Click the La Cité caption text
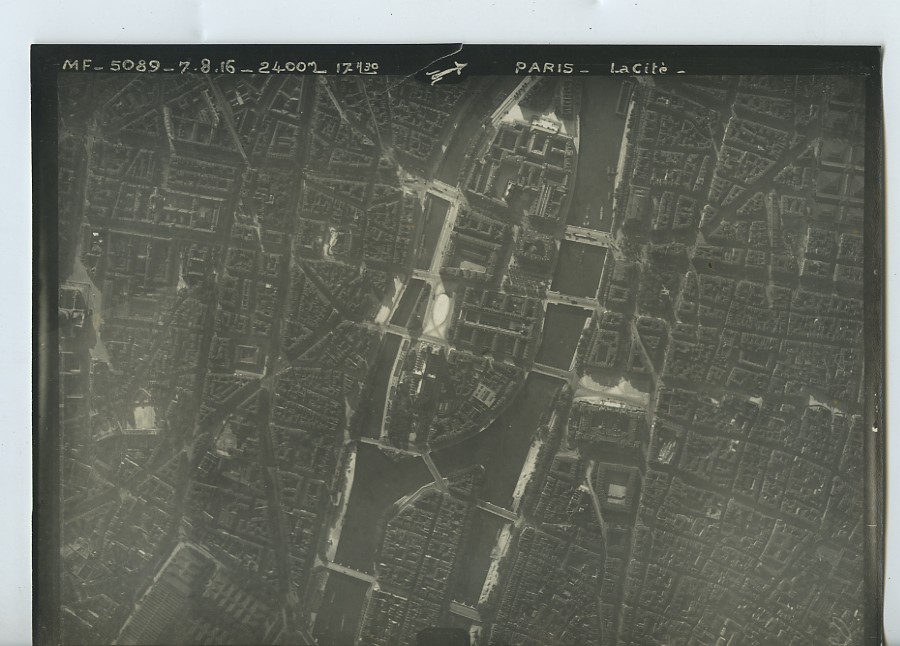The height and width of the screenshot is (646, 900). click(647, 69)
